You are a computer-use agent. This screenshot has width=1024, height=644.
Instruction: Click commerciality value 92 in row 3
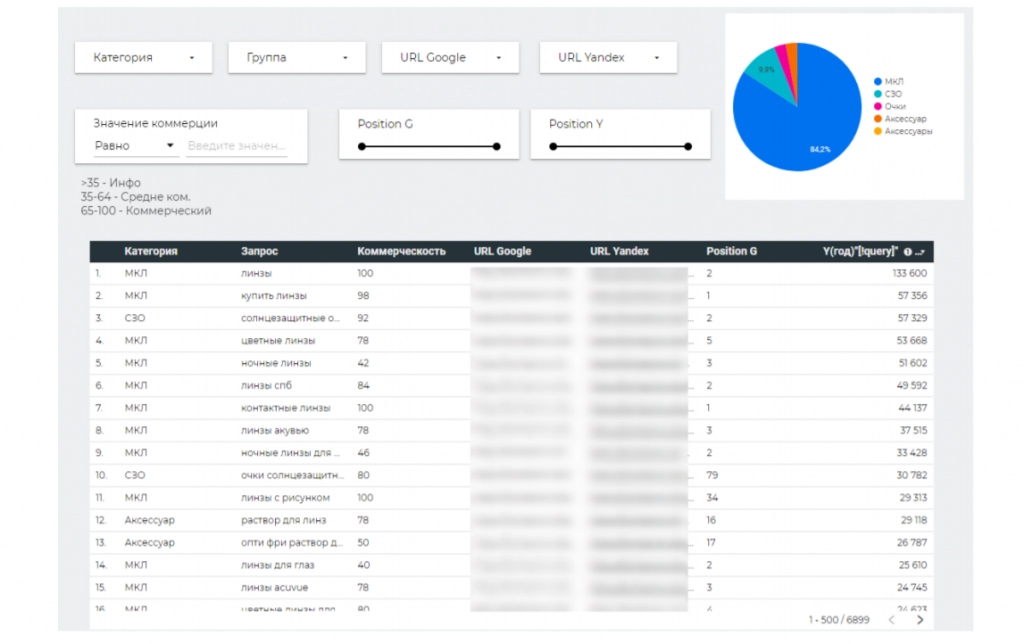pos(363,318)
